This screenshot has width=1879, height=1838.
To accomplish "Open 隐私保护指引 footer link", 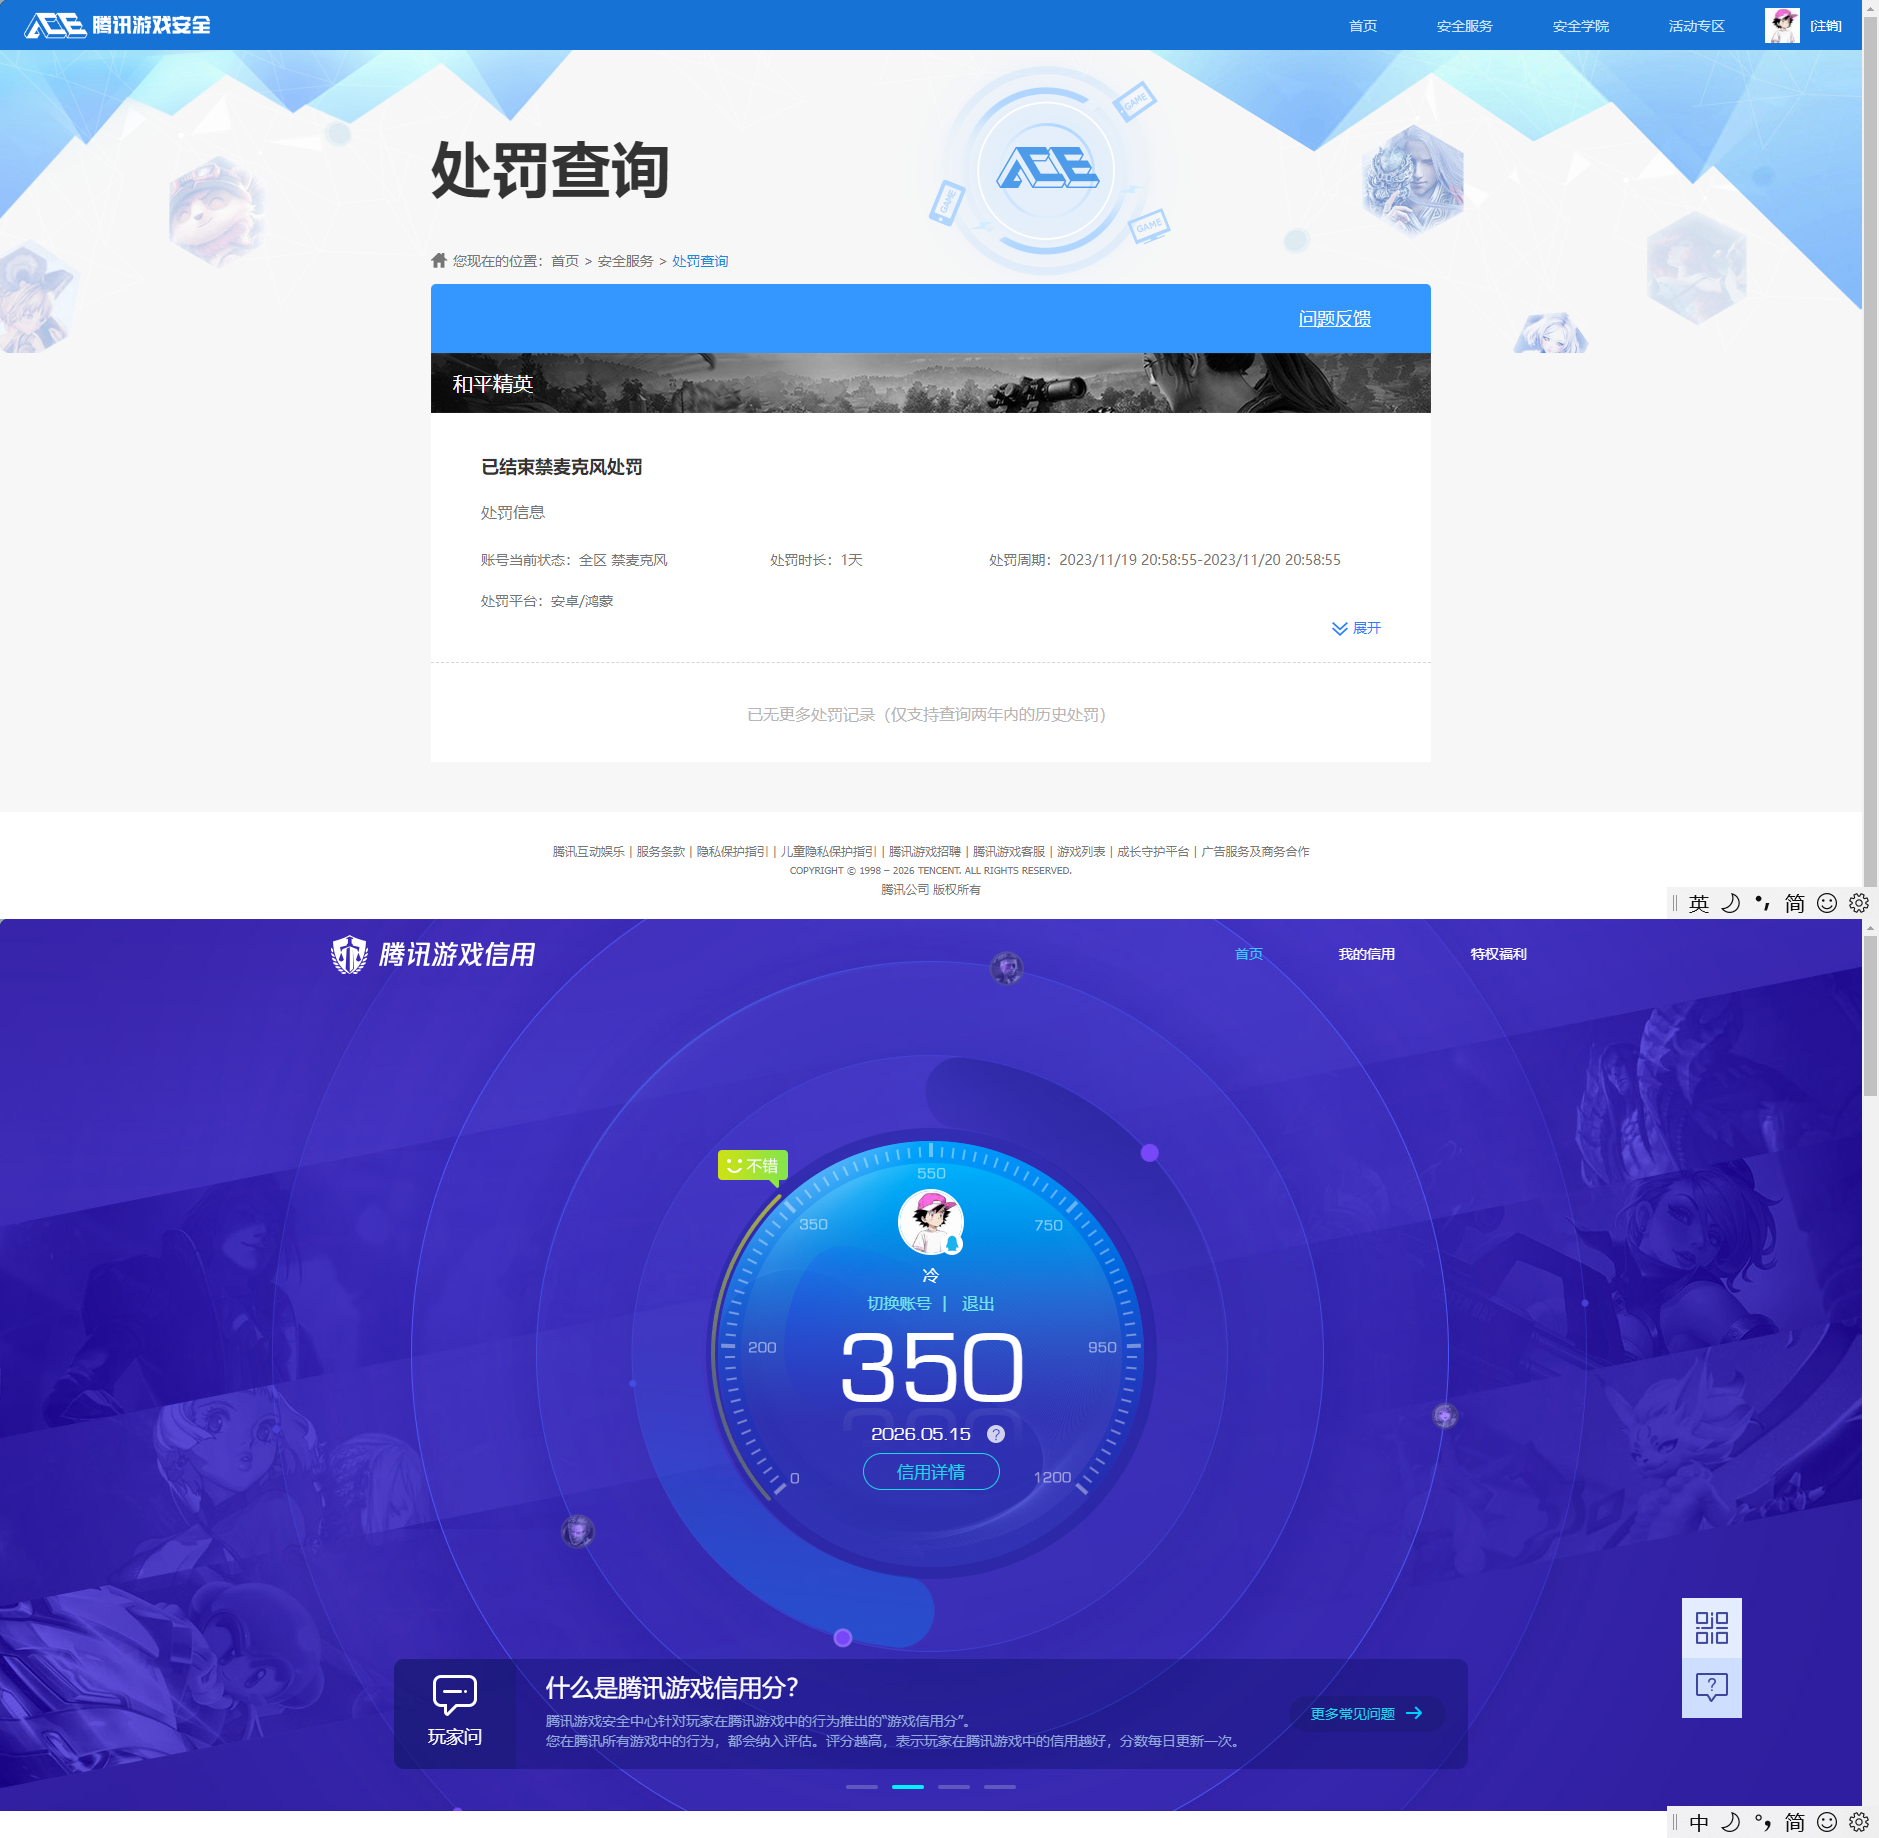I will 733,852.
